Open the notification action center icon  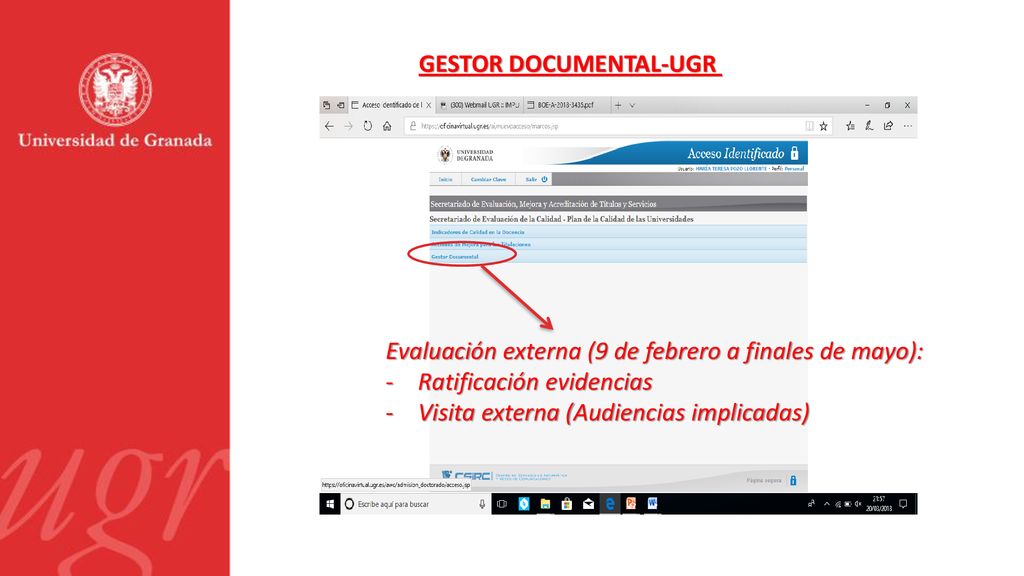tap(903, 504)
